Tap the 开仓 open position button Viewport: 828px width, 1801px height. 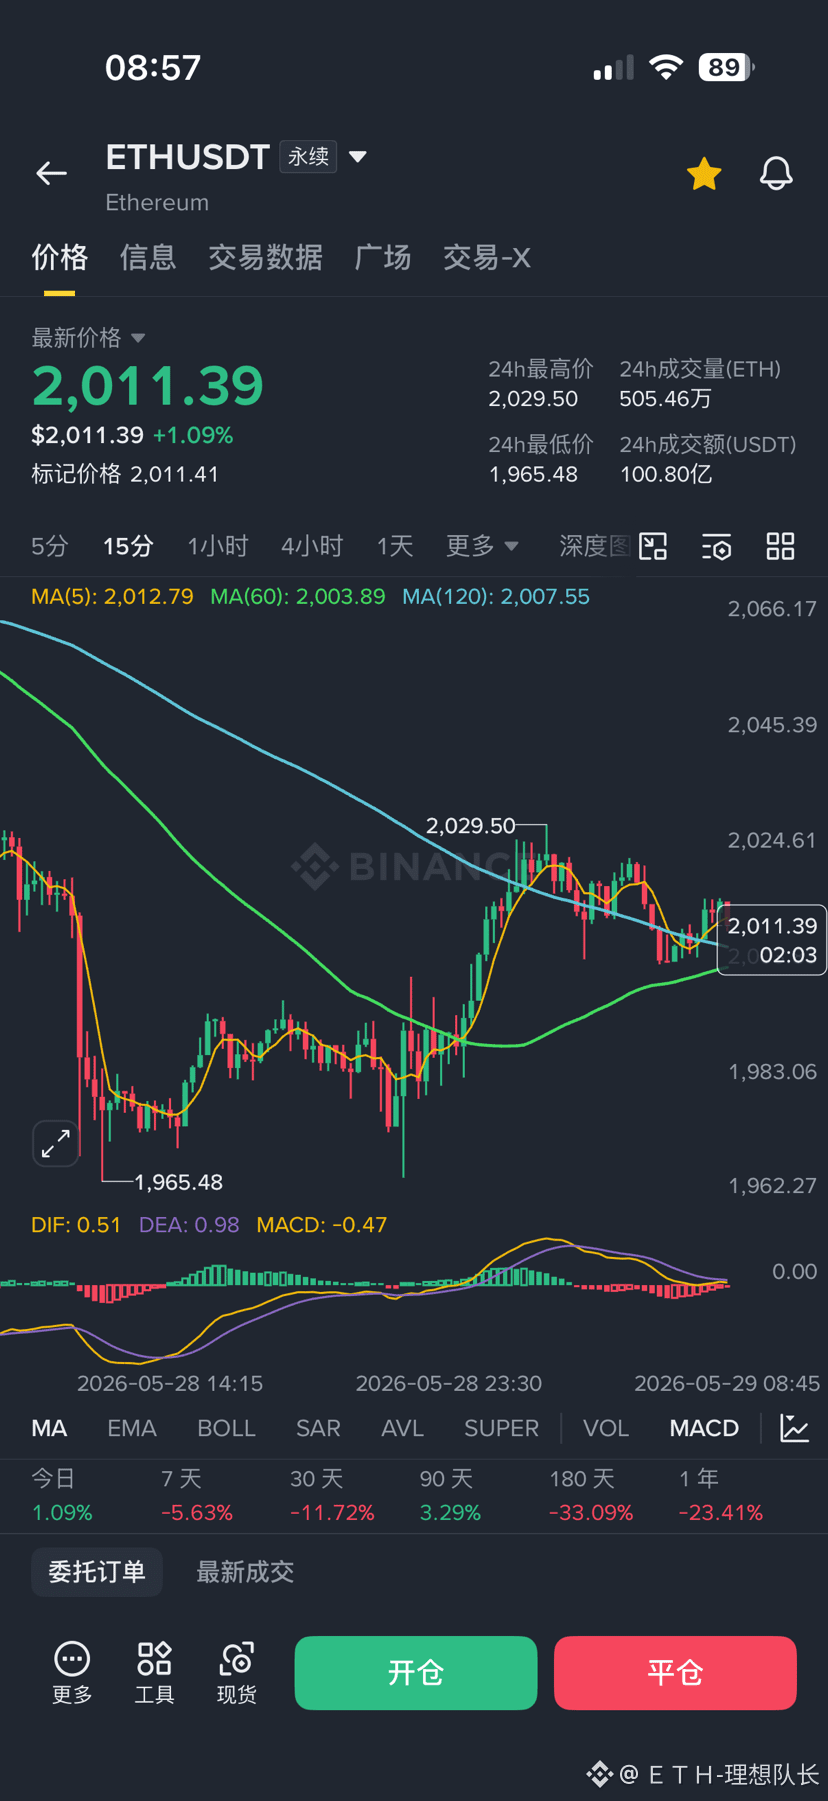point(416,1673)
